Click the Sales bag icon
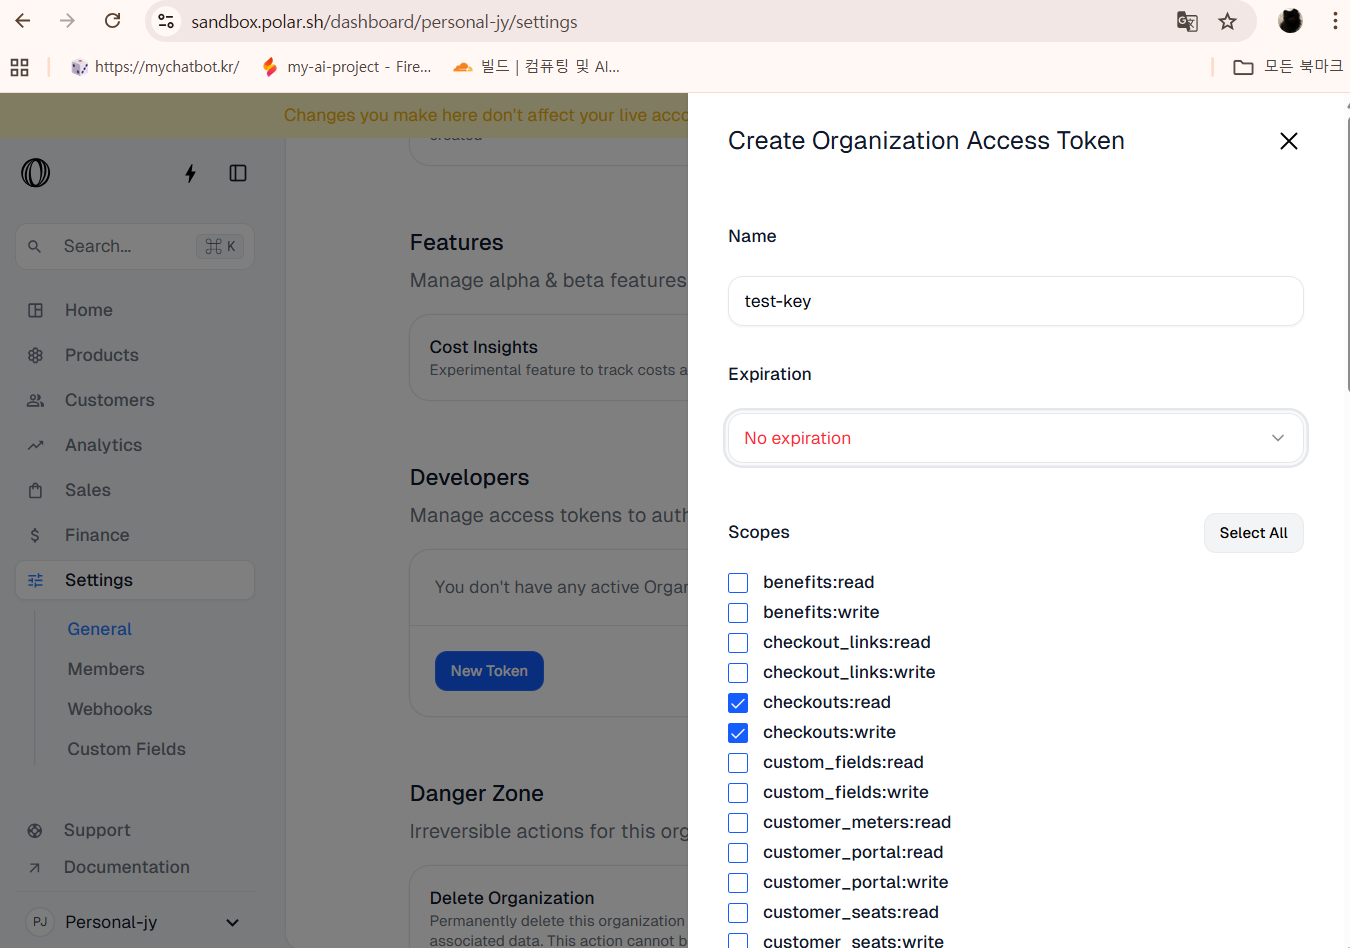 [36, 490]
